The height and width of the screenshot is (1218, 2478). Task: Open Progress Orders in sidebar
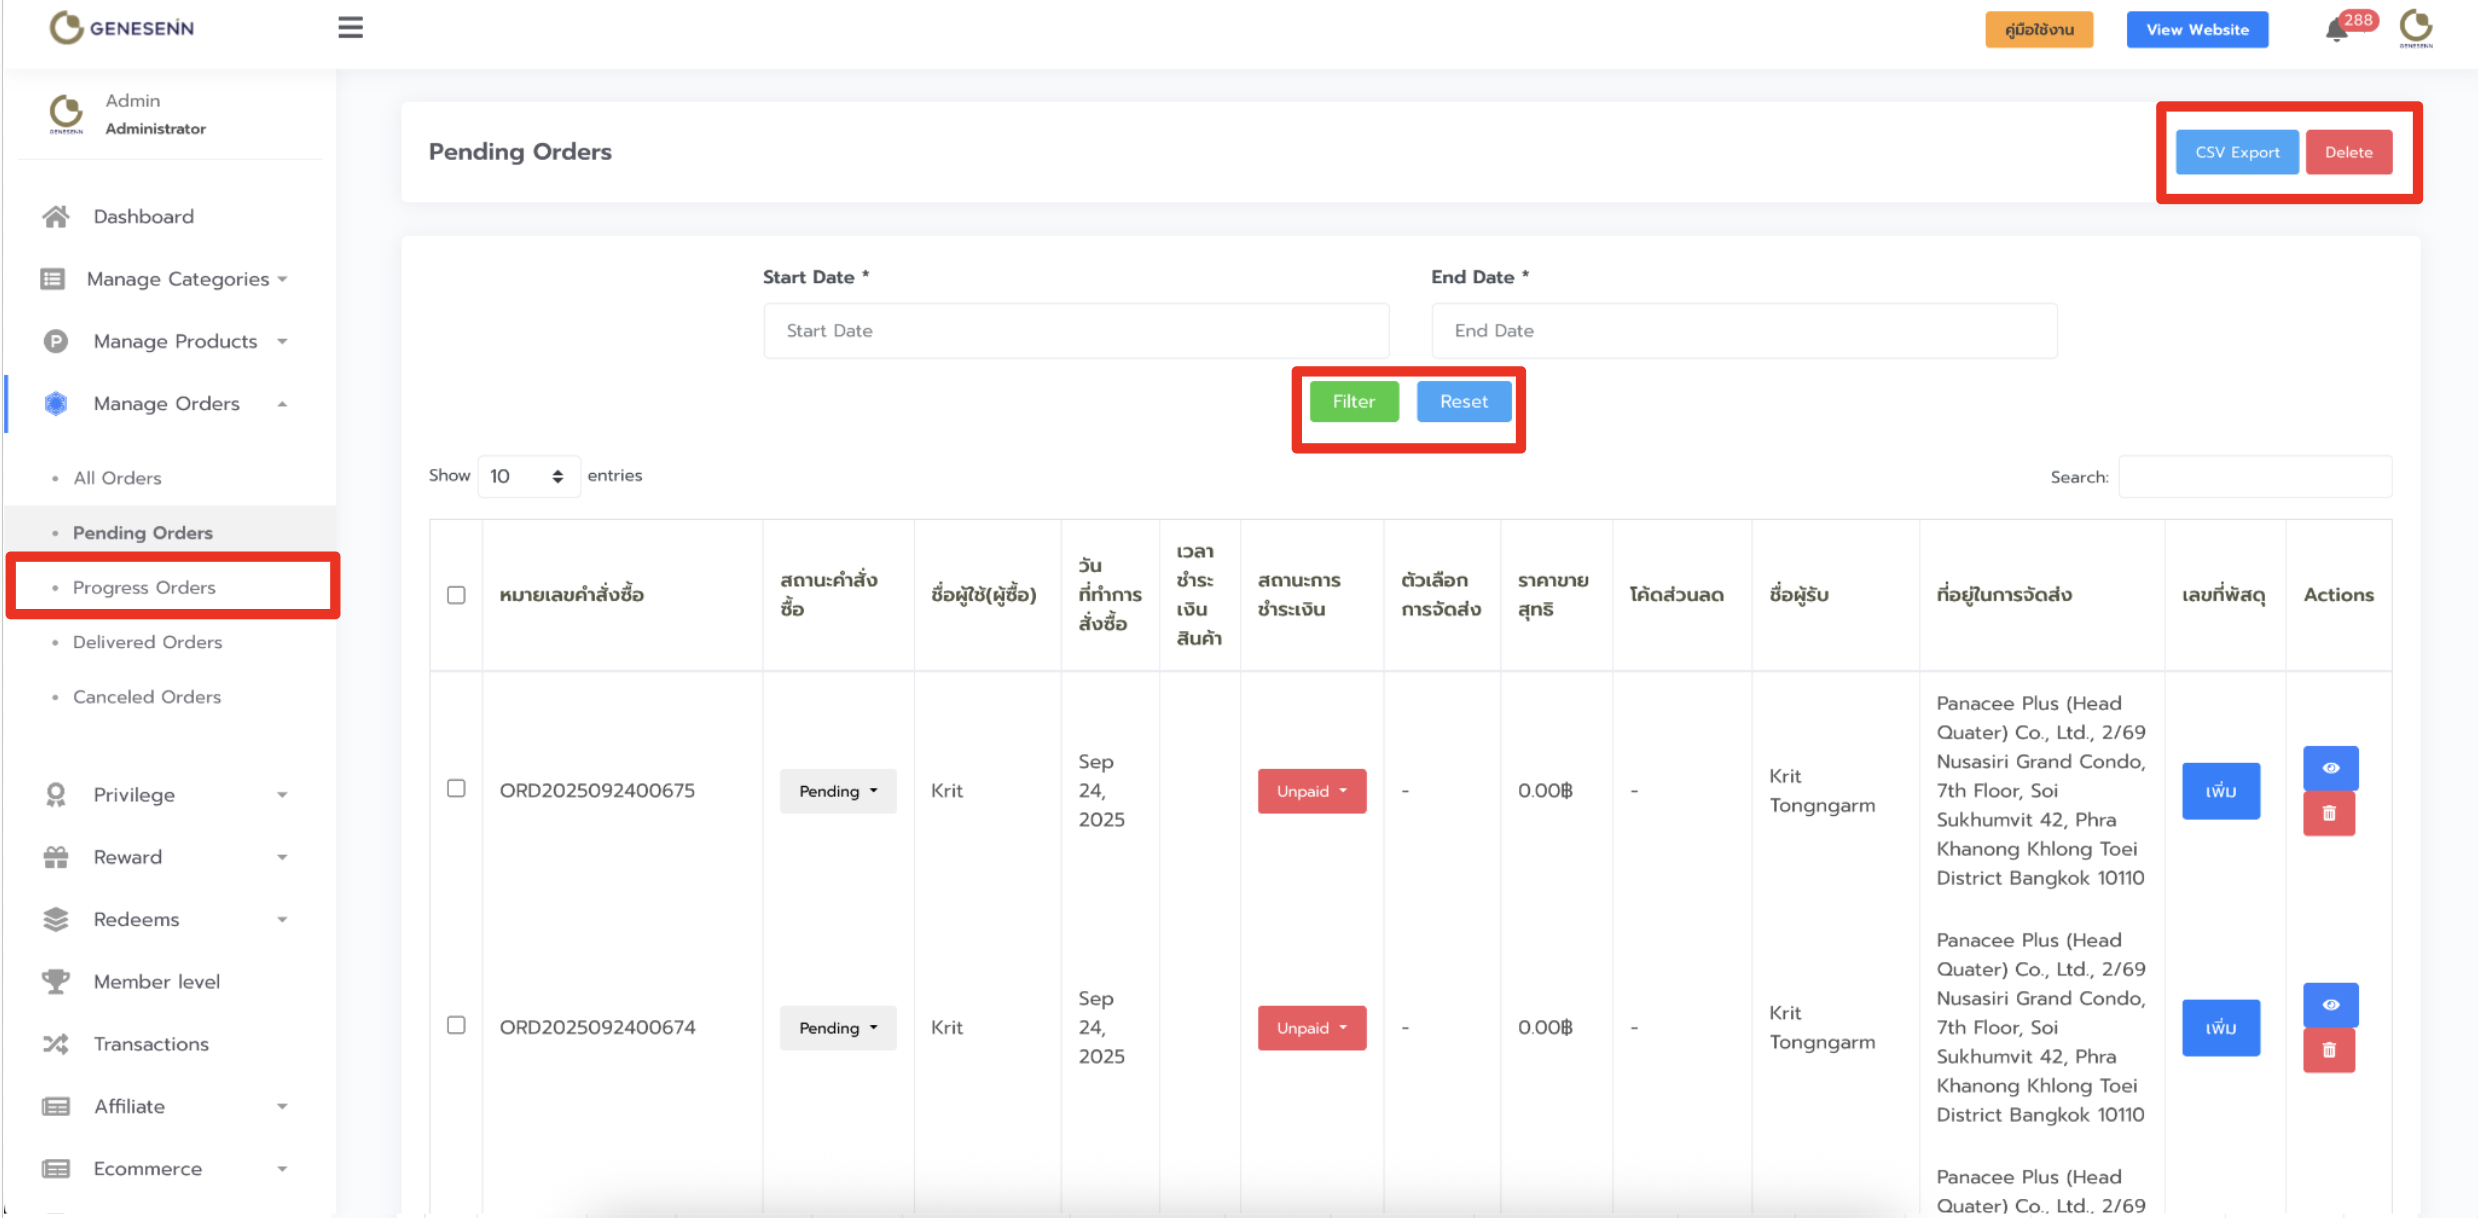click(x=144, y=587)
